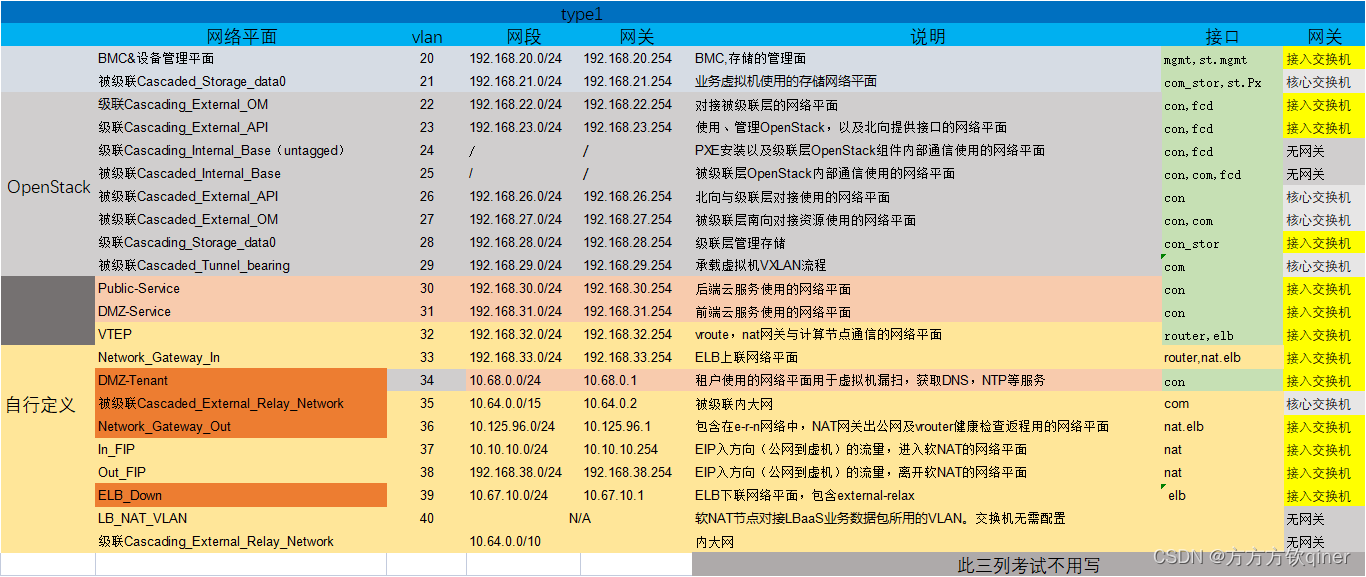Select description 级联层管理存储
Image resolution: width=1366 pixels, height=577 pixels.
coord(927,243)
